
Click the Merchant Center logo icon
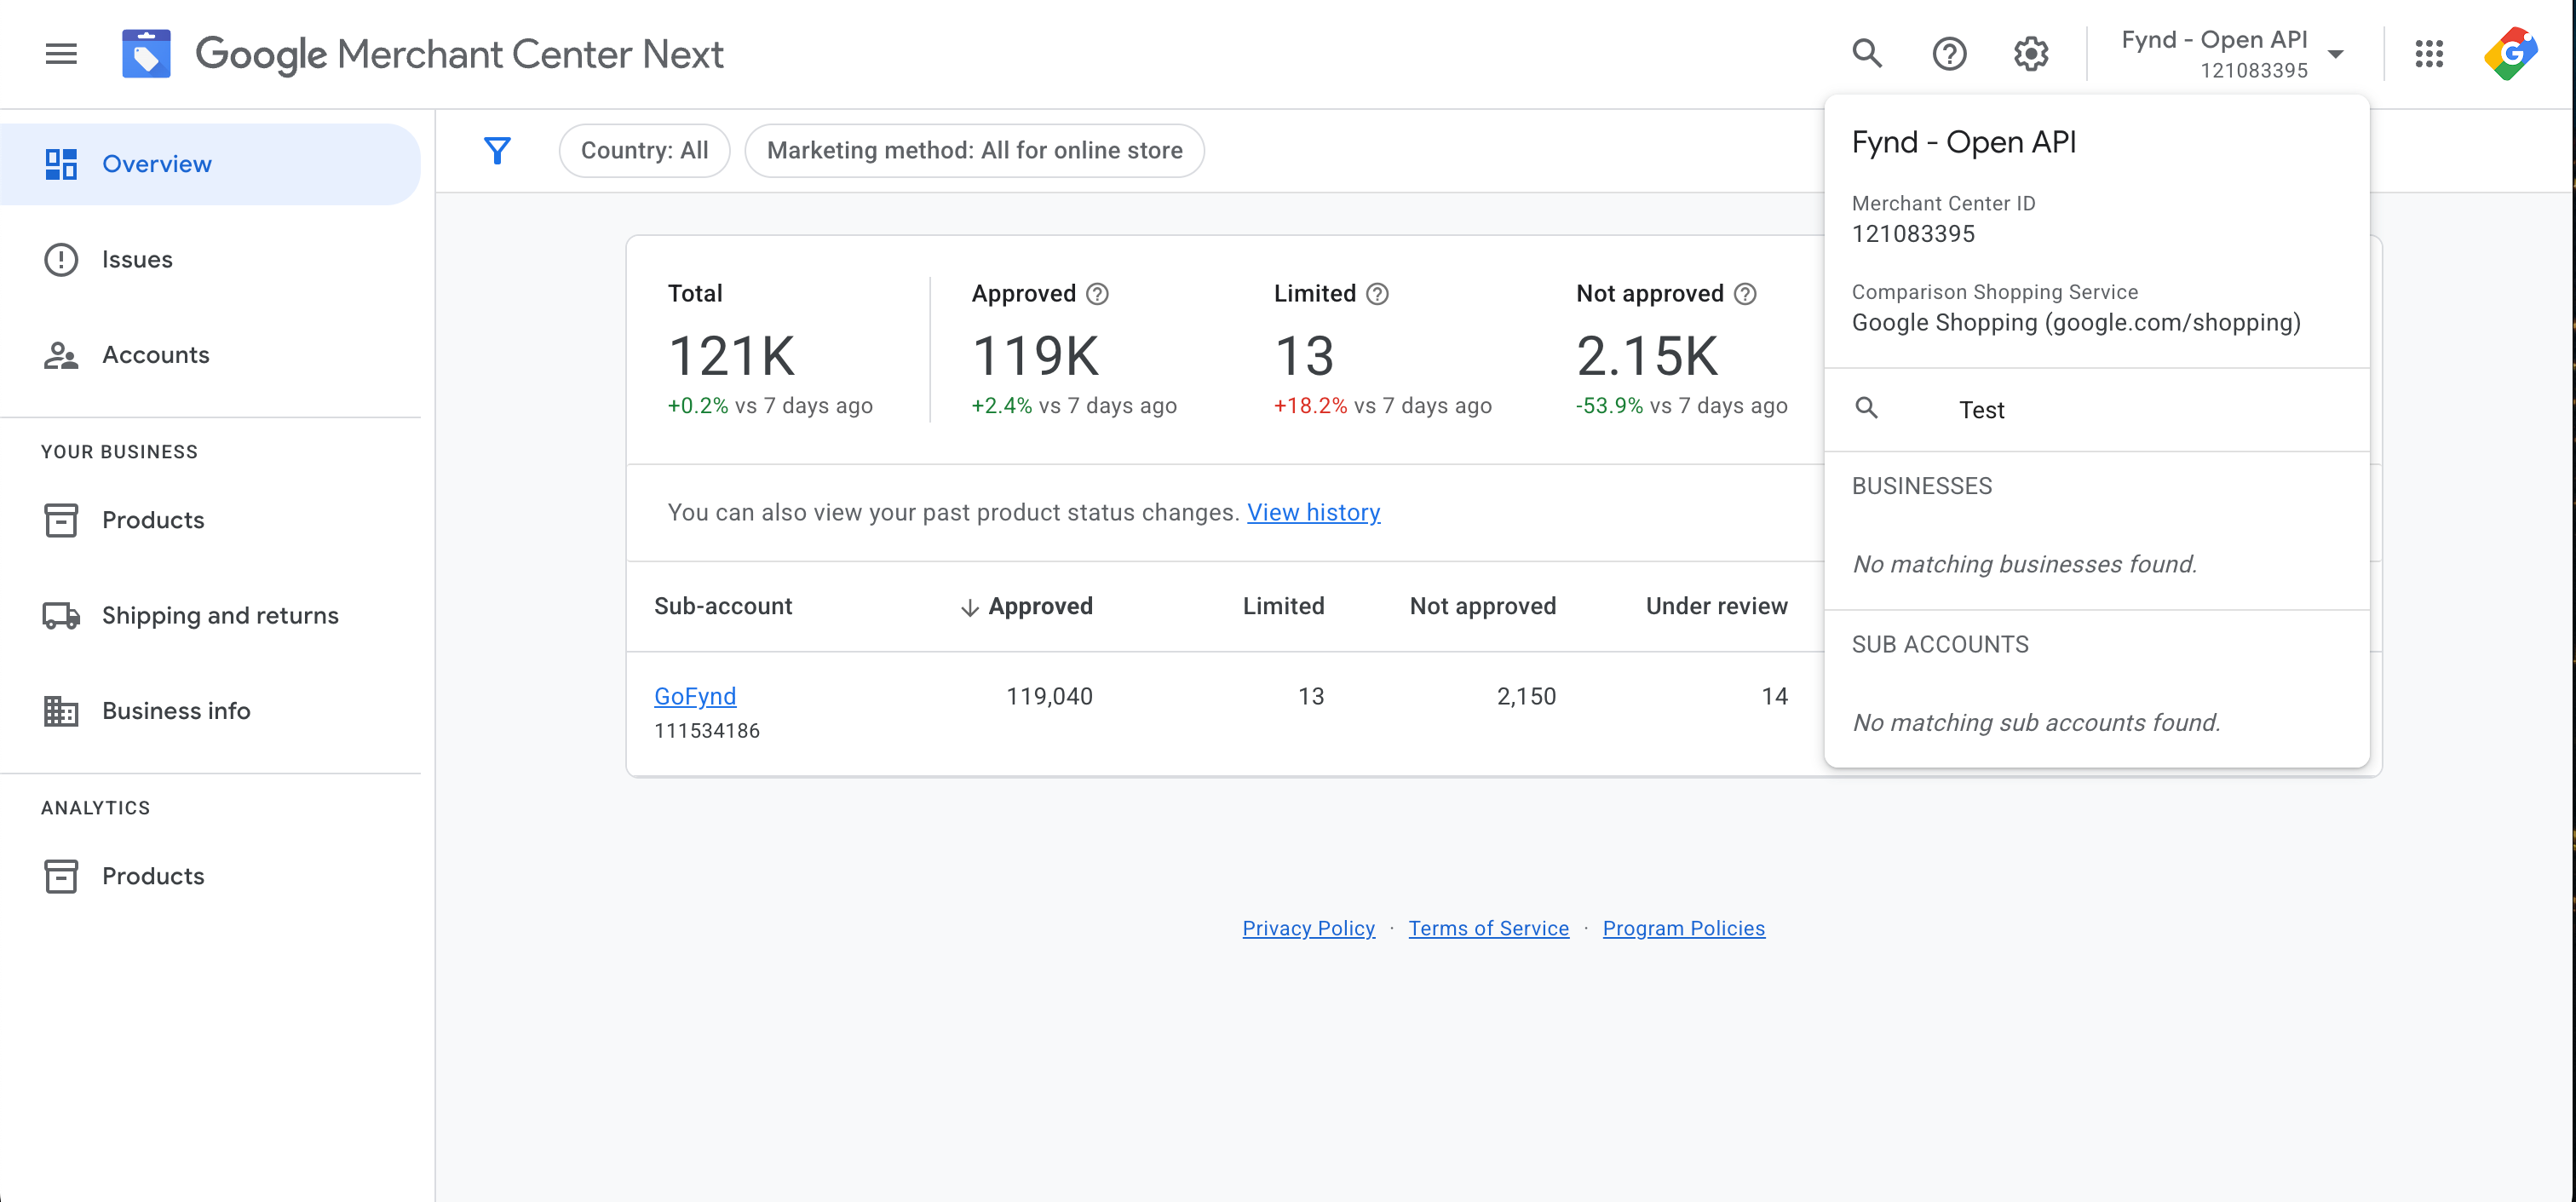click(146, 54)
